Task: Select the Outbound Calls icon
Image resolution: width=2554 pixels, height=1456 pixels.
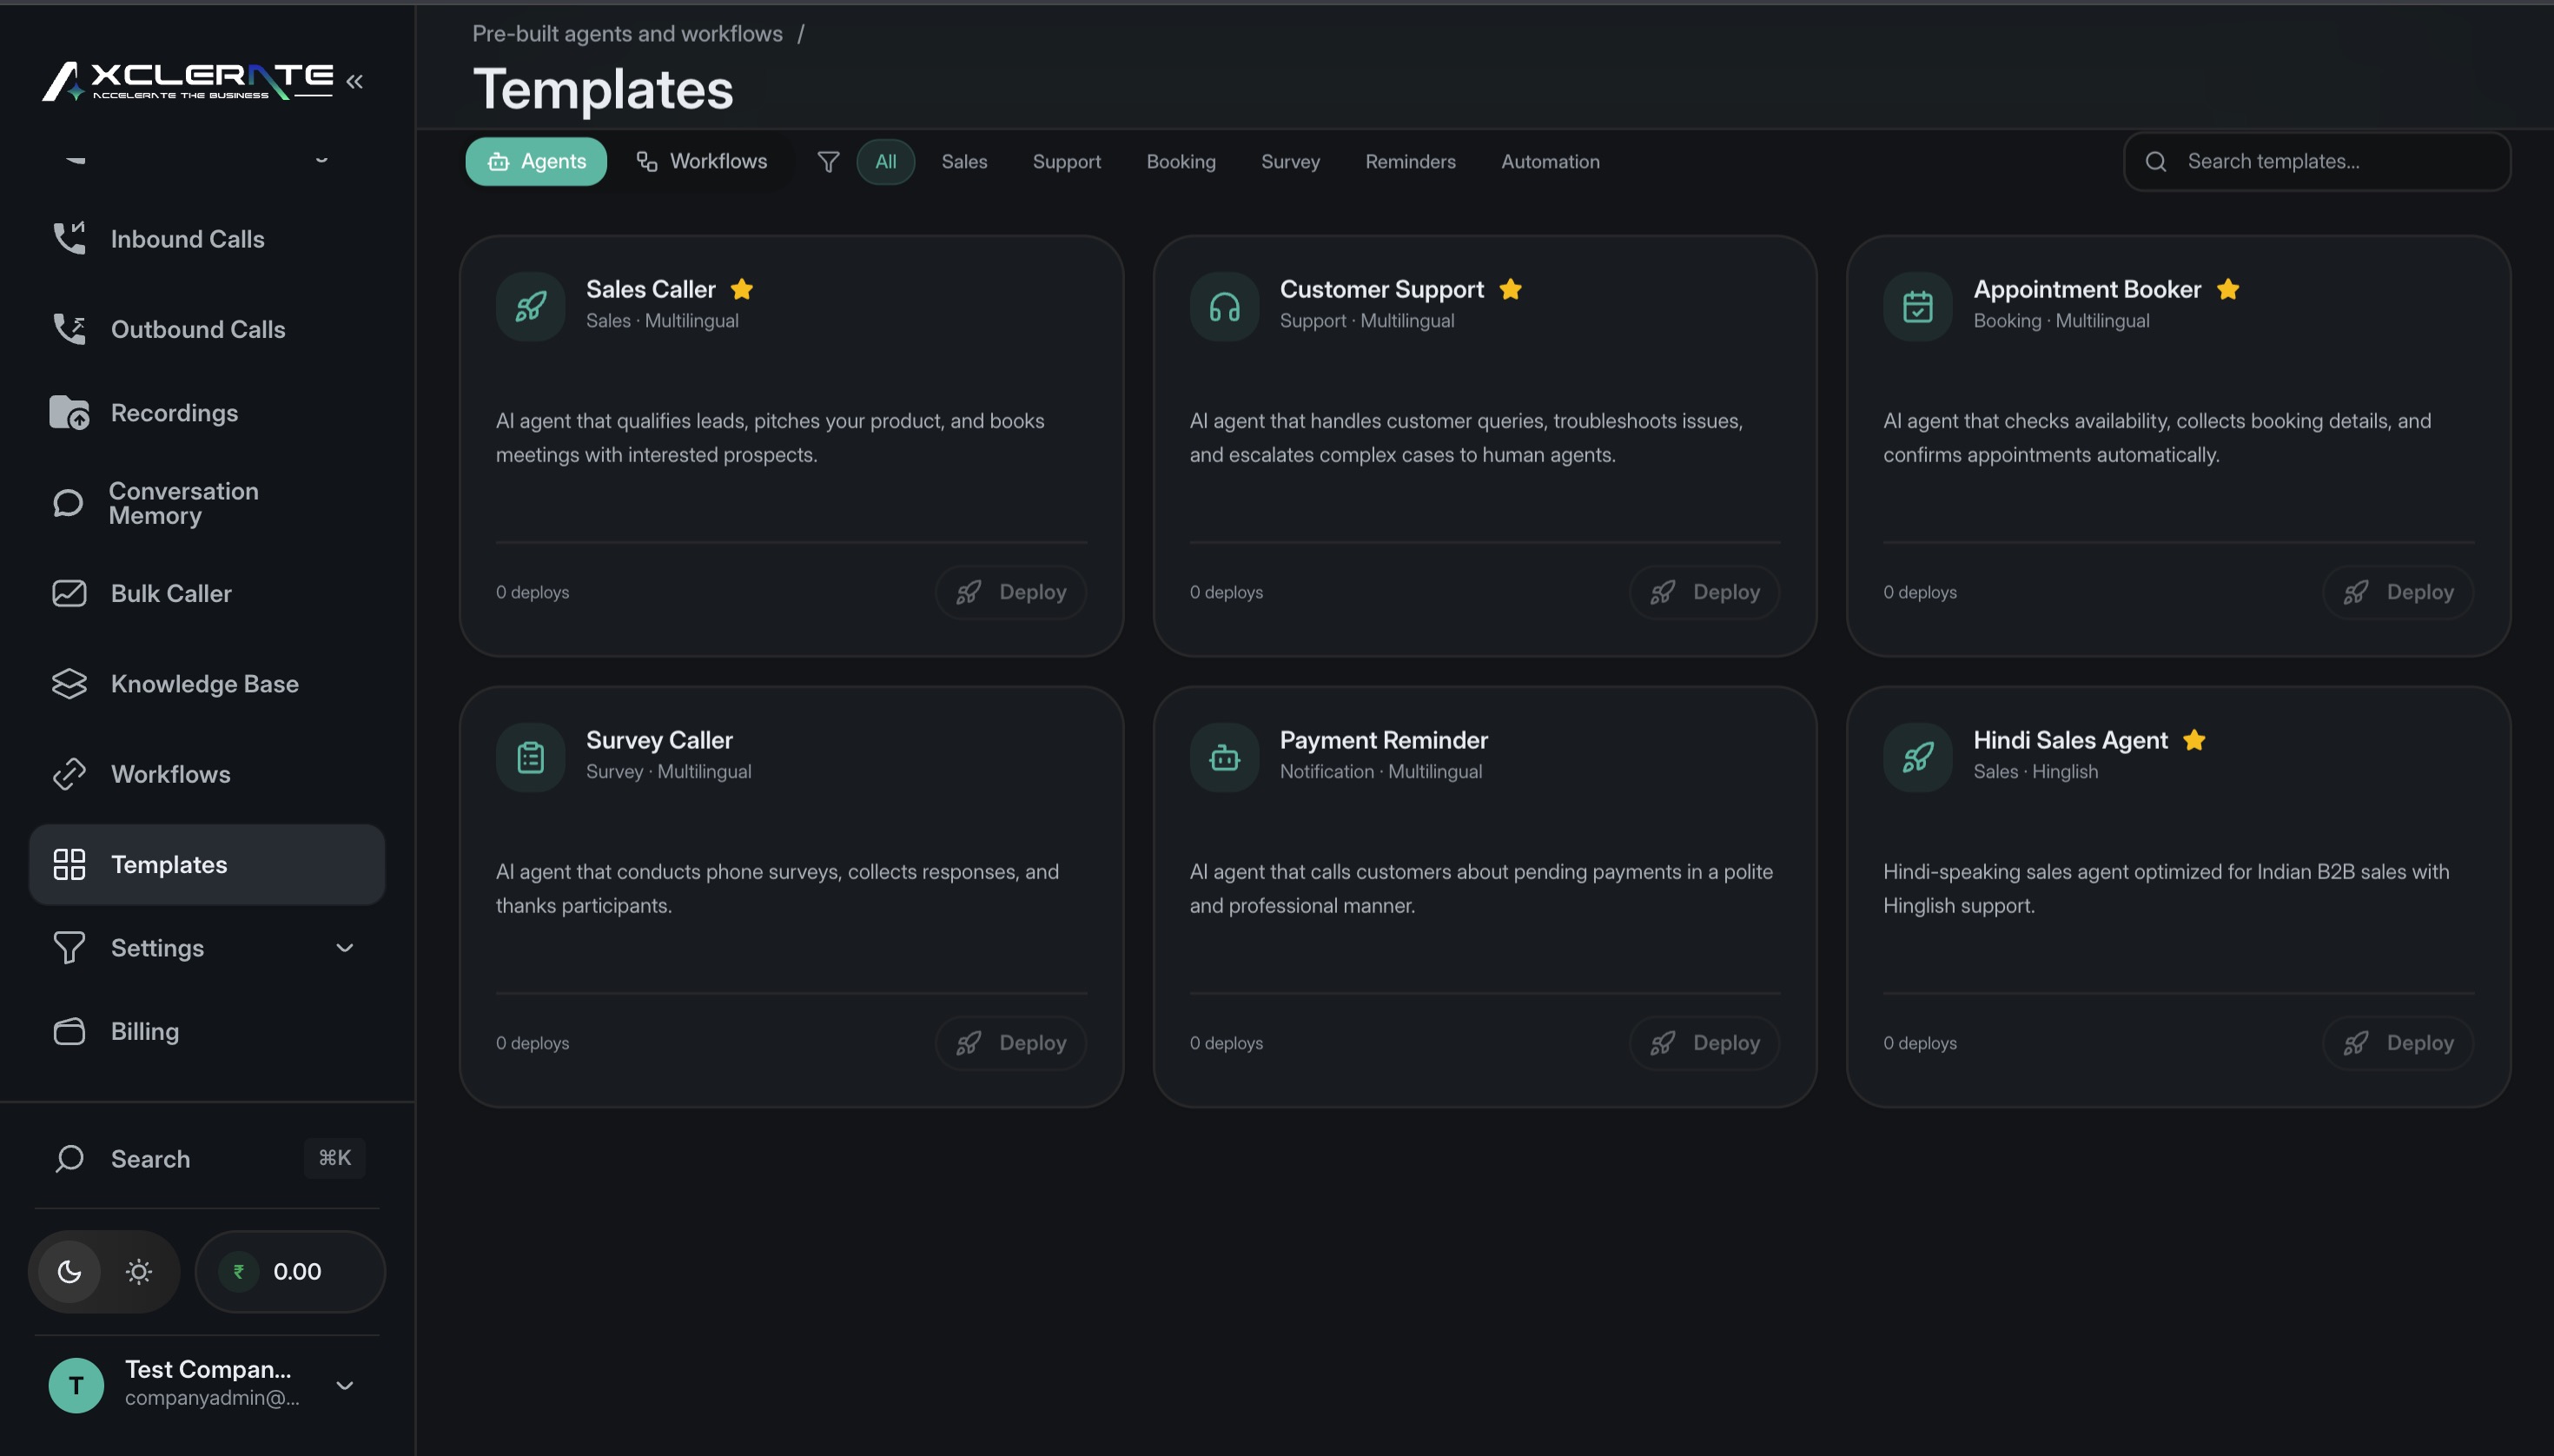Action: (68, 328)
